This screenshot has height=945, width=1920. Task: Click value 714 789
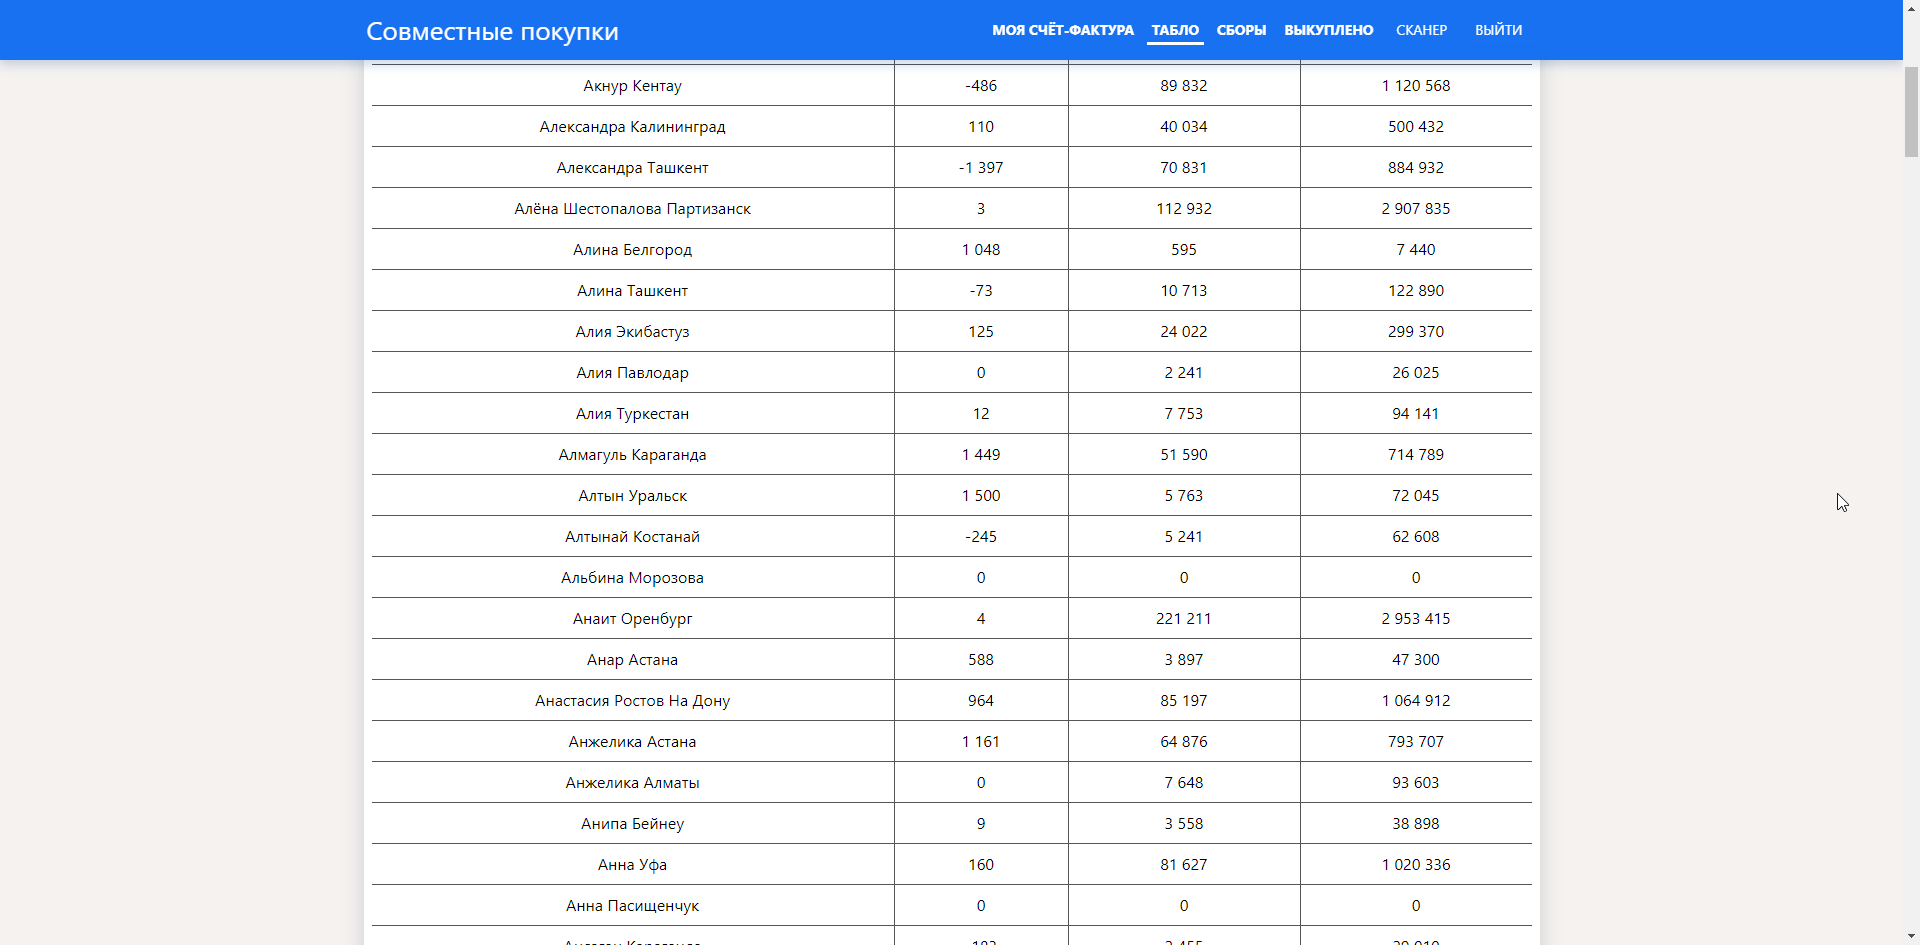pos(1416,455)
